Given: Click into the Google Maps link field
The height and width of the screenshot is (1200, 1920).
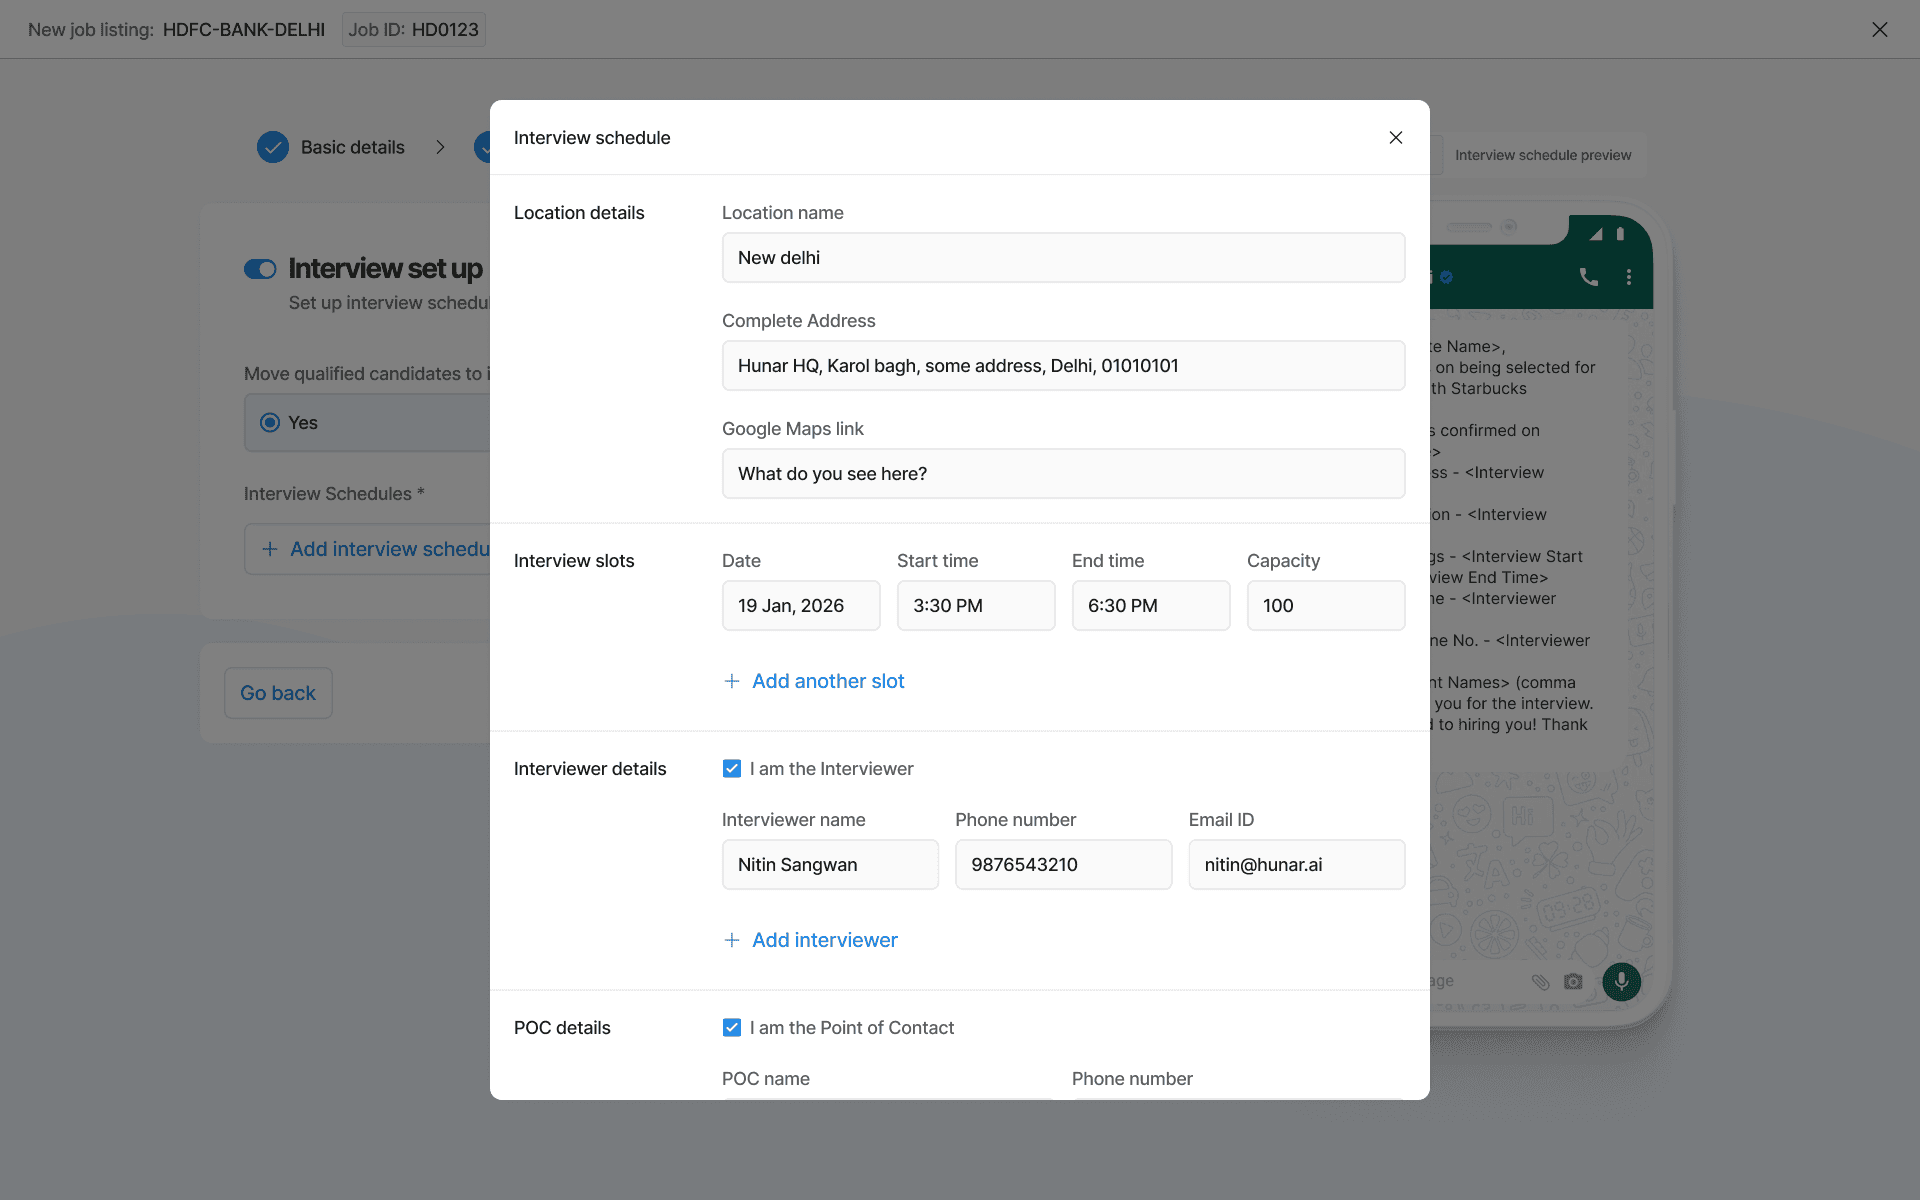Looking at the screenshot, I should [x=1063, y=474].
